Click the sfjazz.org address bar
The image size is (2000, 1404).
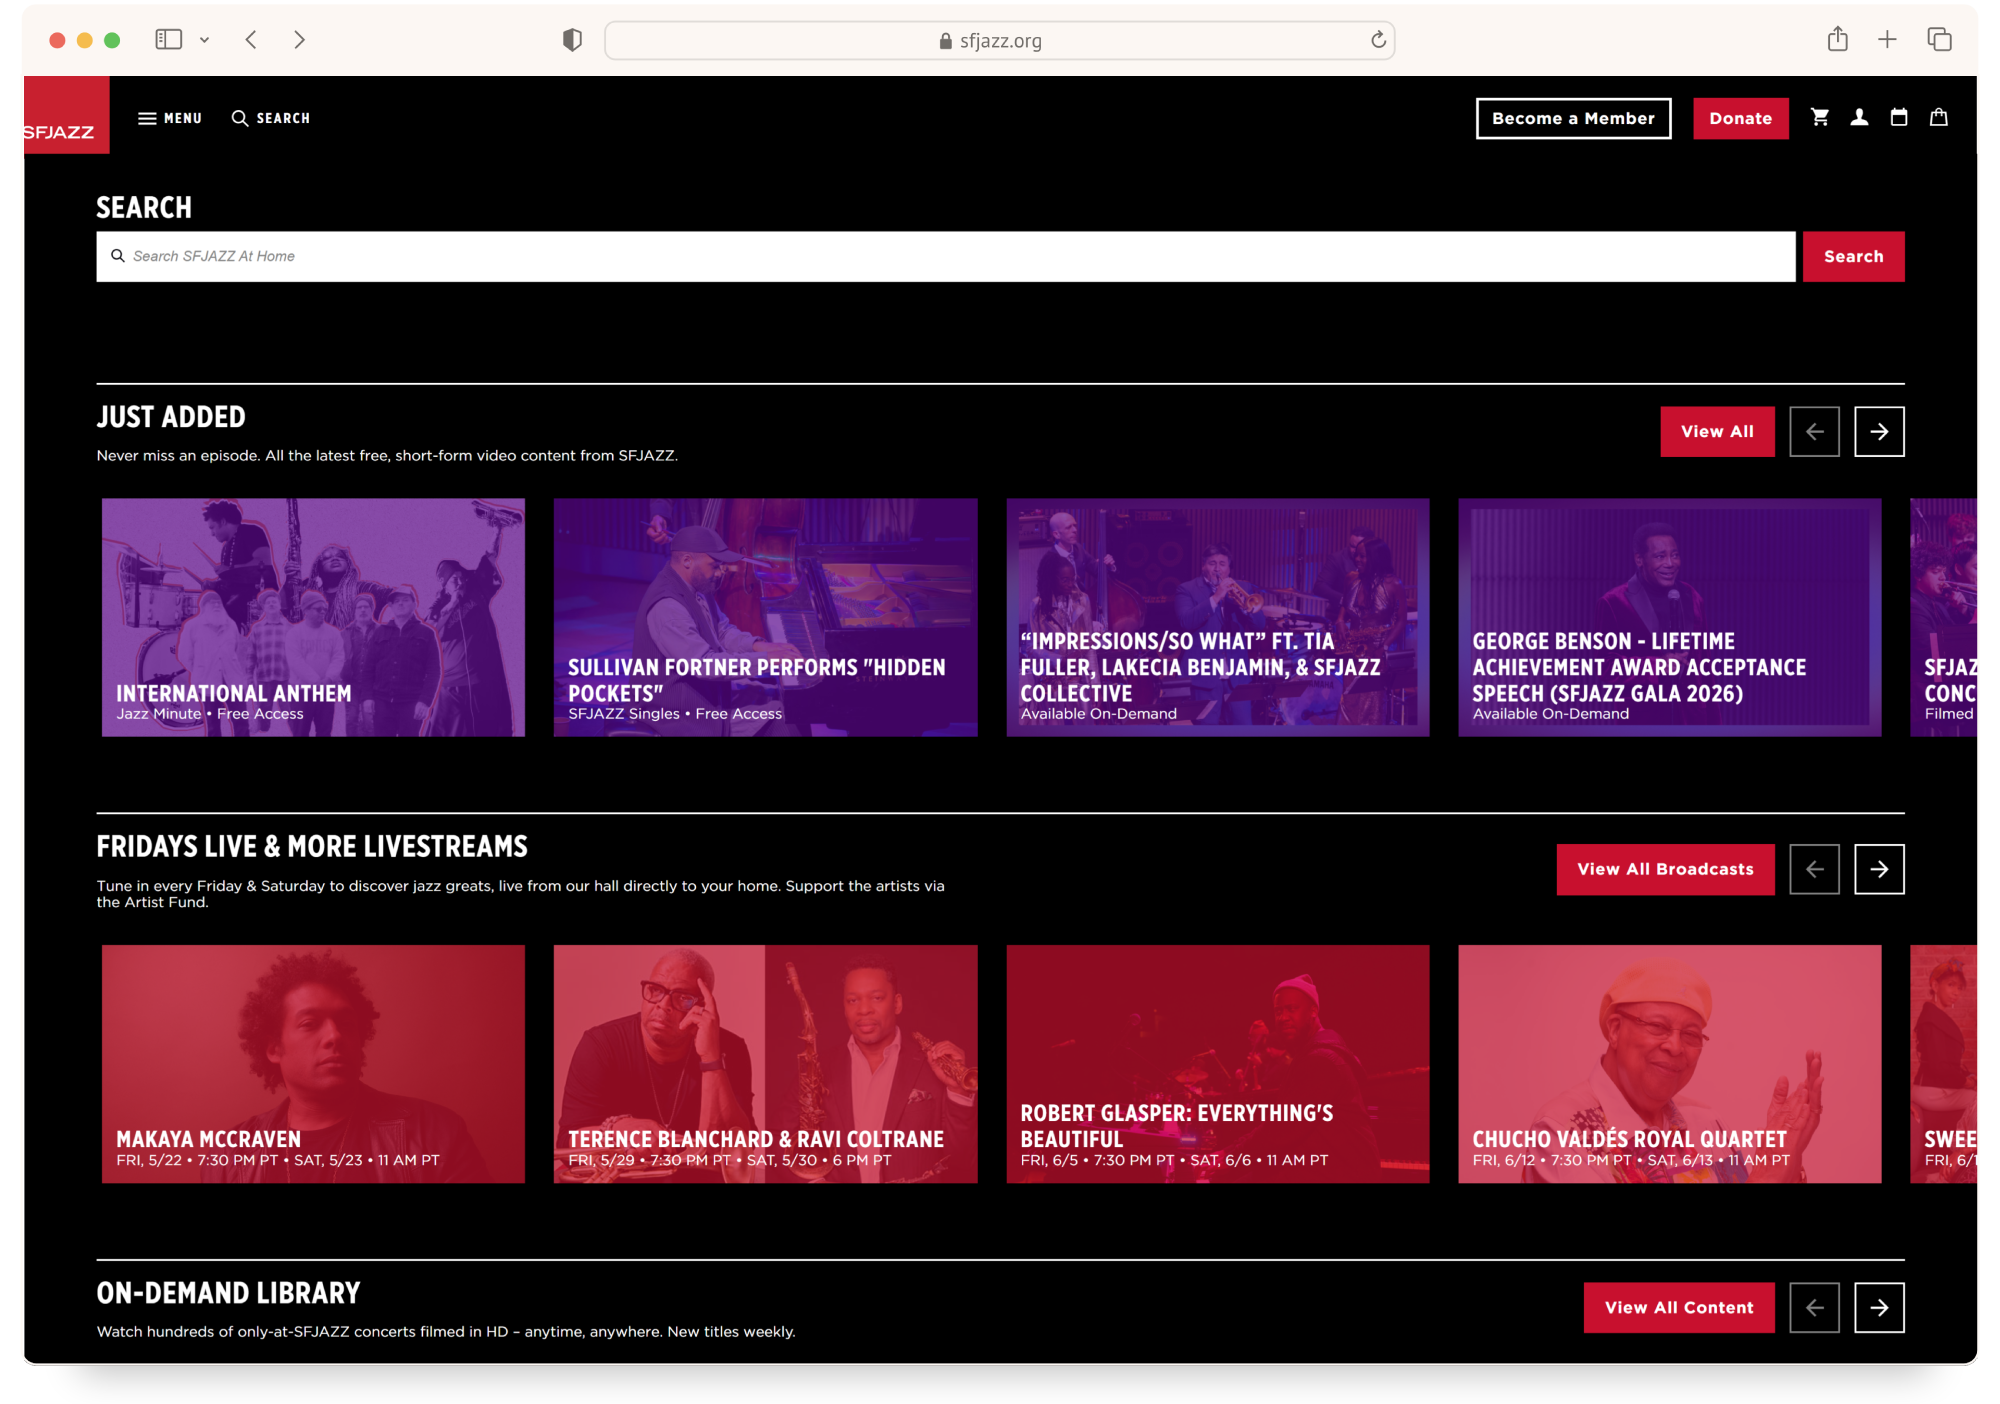pyautogui.click(x=999, y=41)
